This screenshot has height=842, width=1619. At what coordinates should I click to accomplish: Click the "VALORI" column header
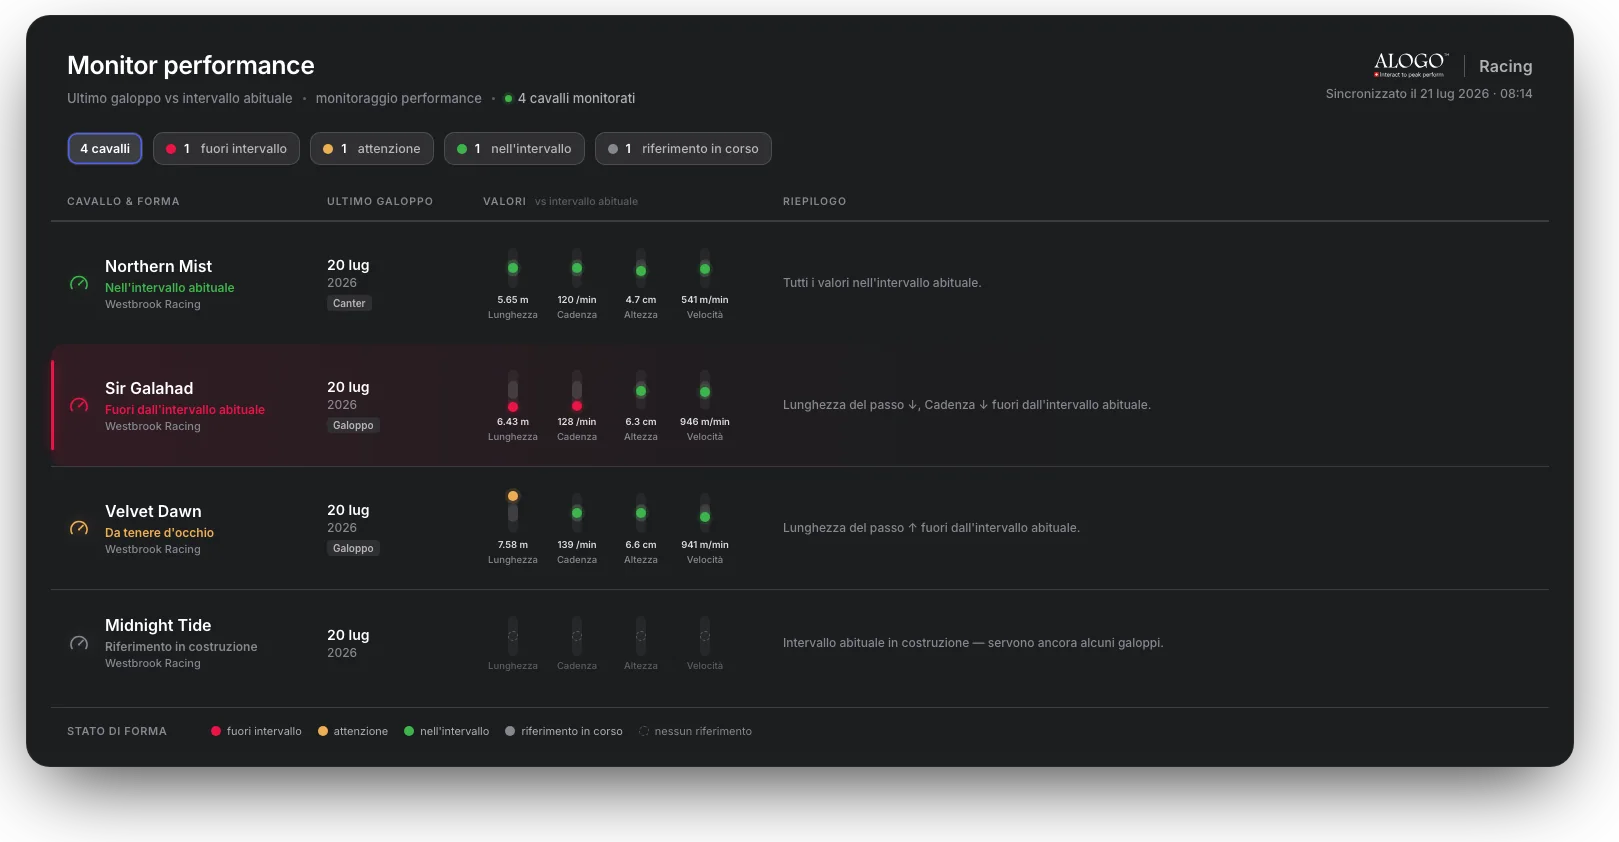click(504, 201)
